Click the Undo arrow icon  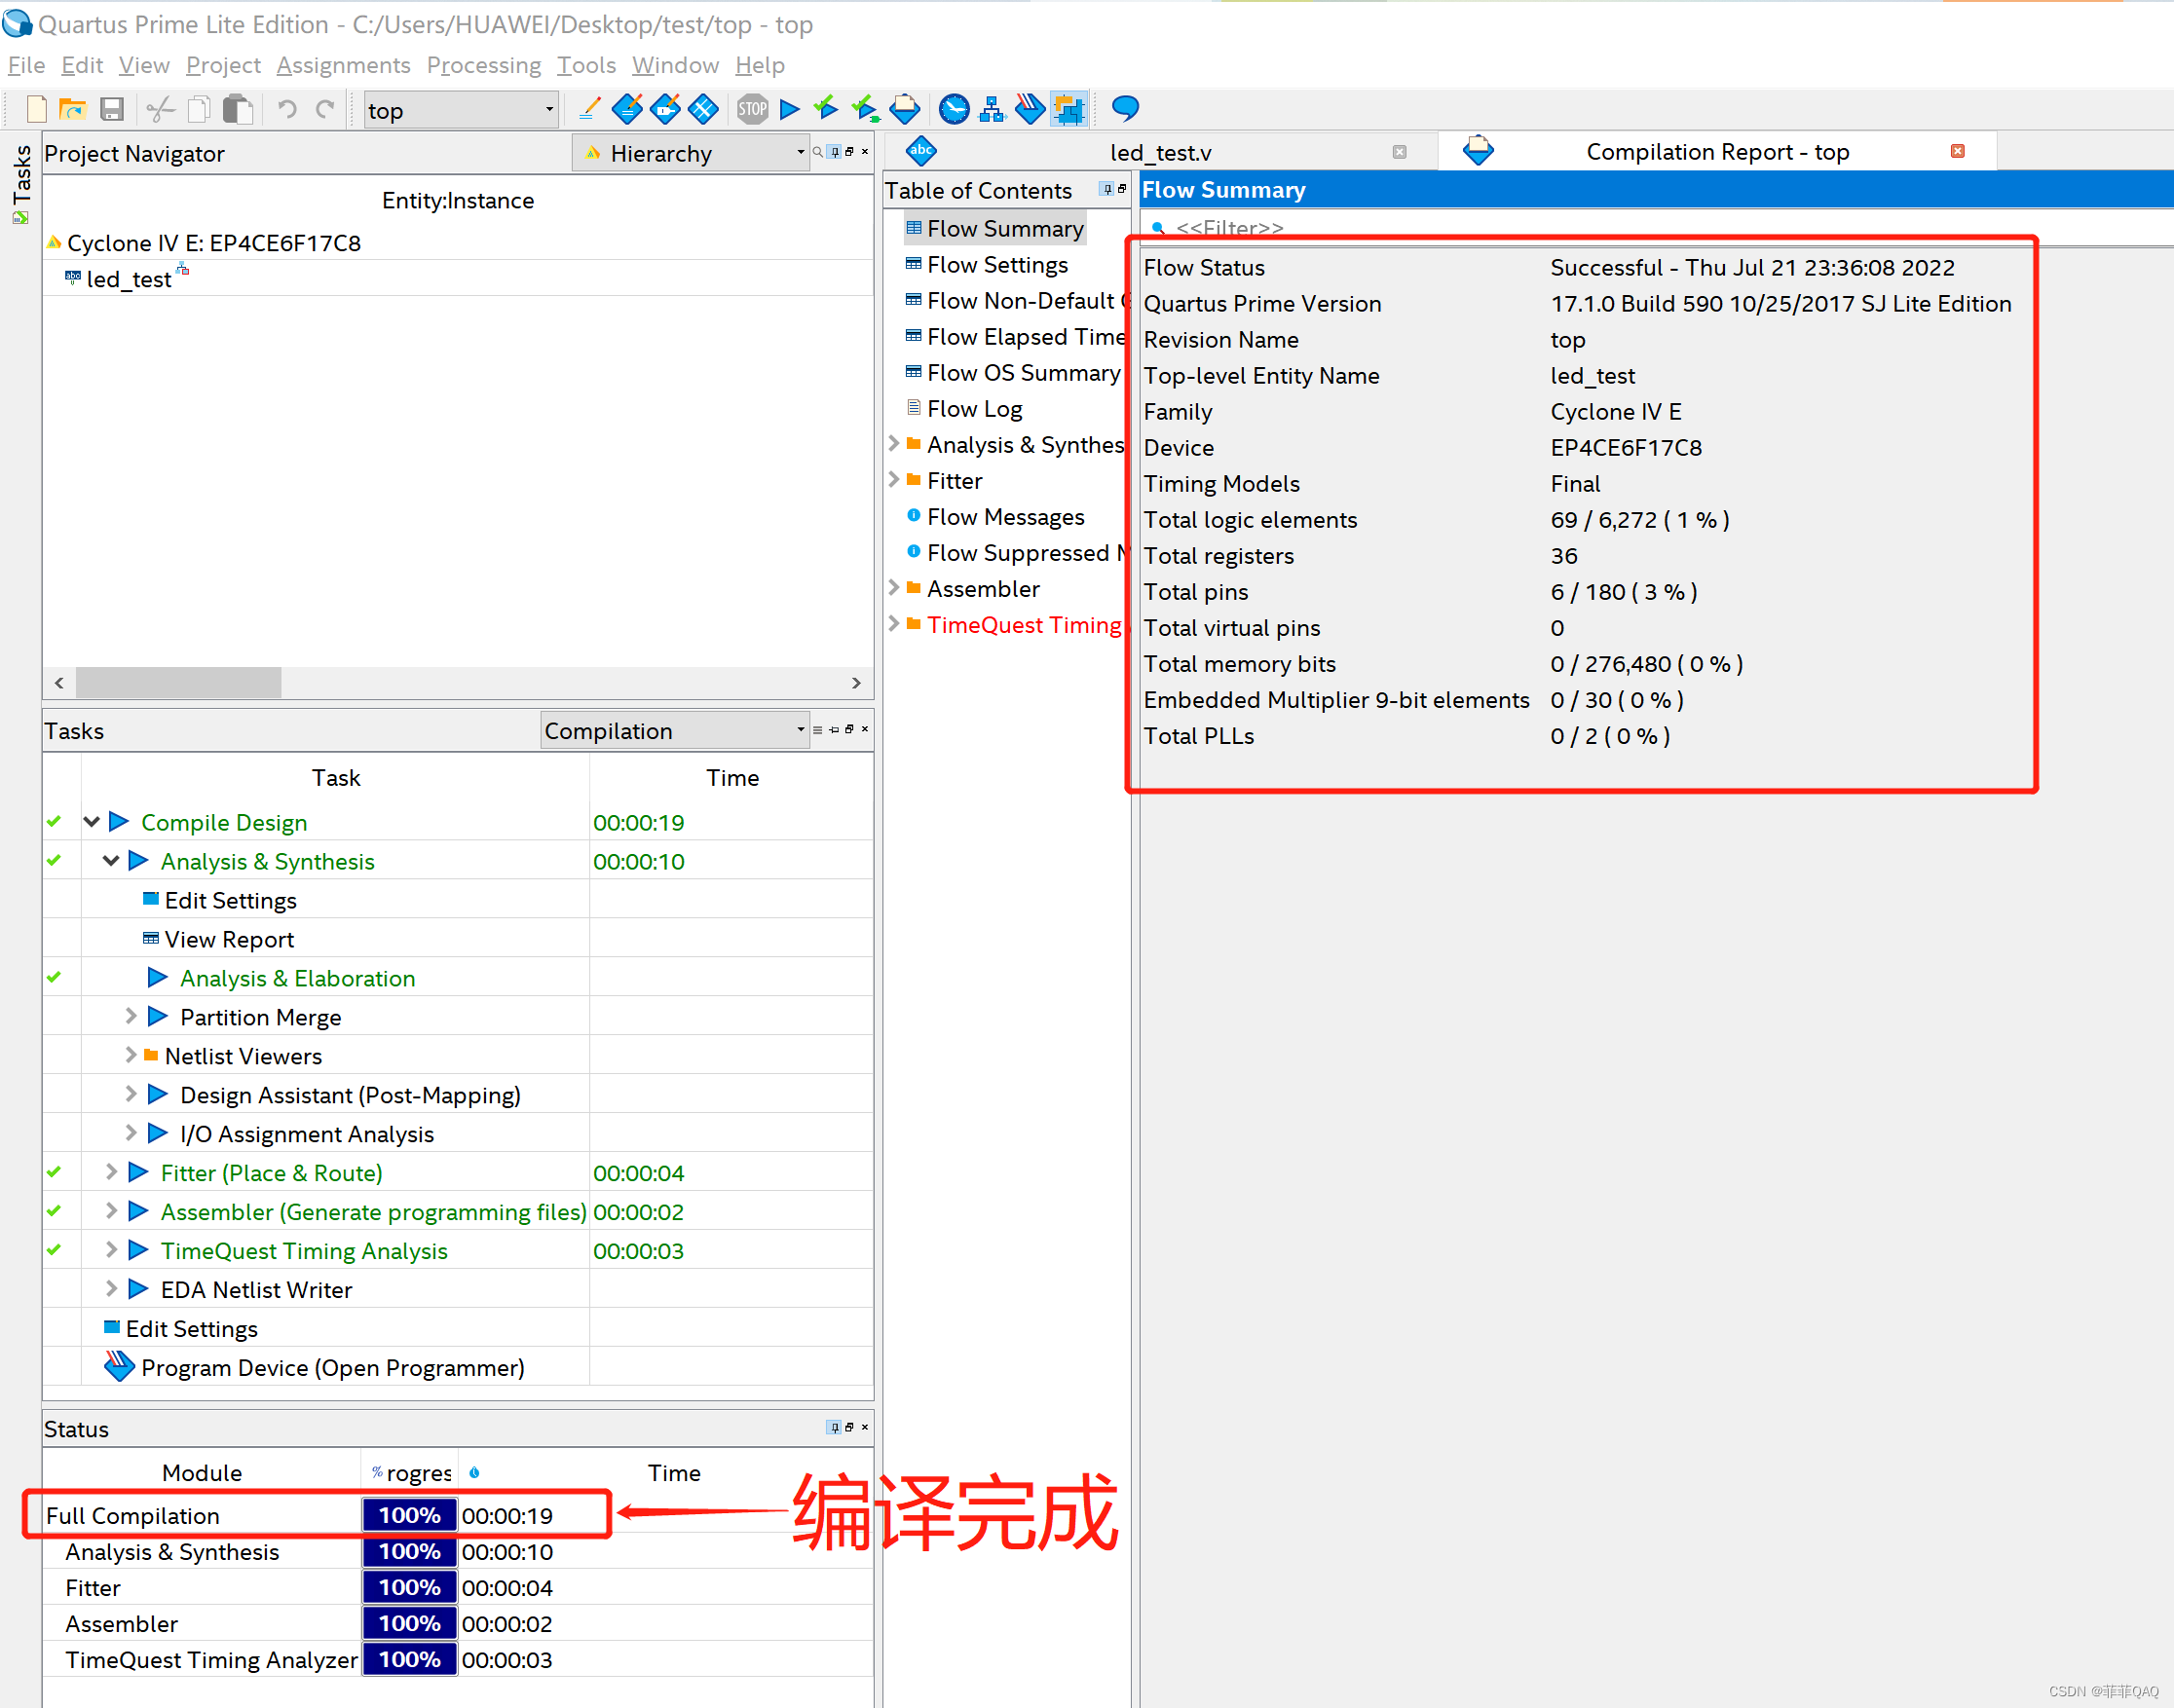pyautogui.click(x=287, y=109)
